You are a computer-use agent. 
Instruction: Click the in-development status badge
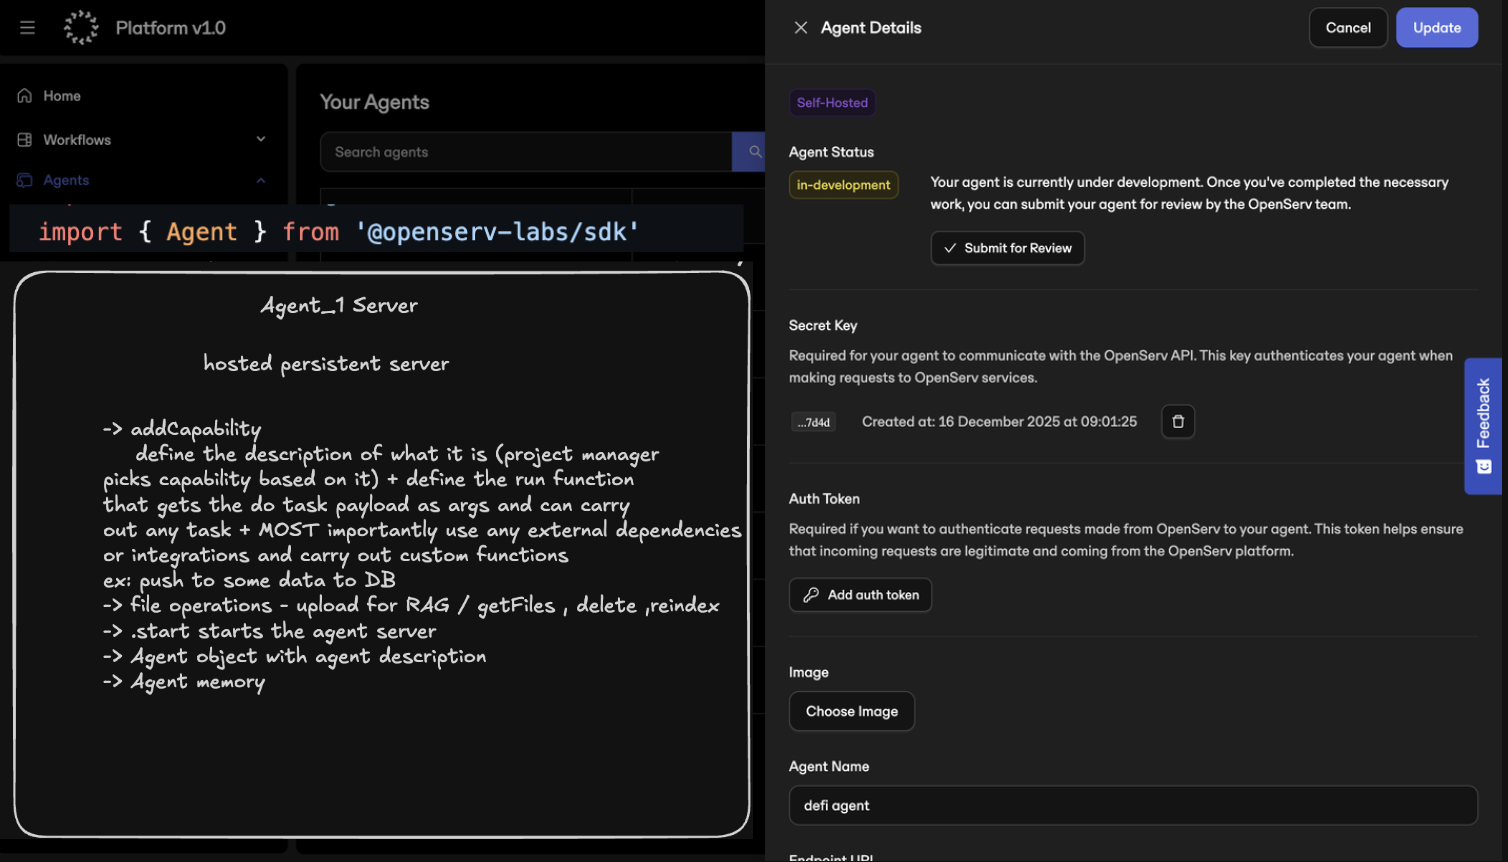coord(843,185)
